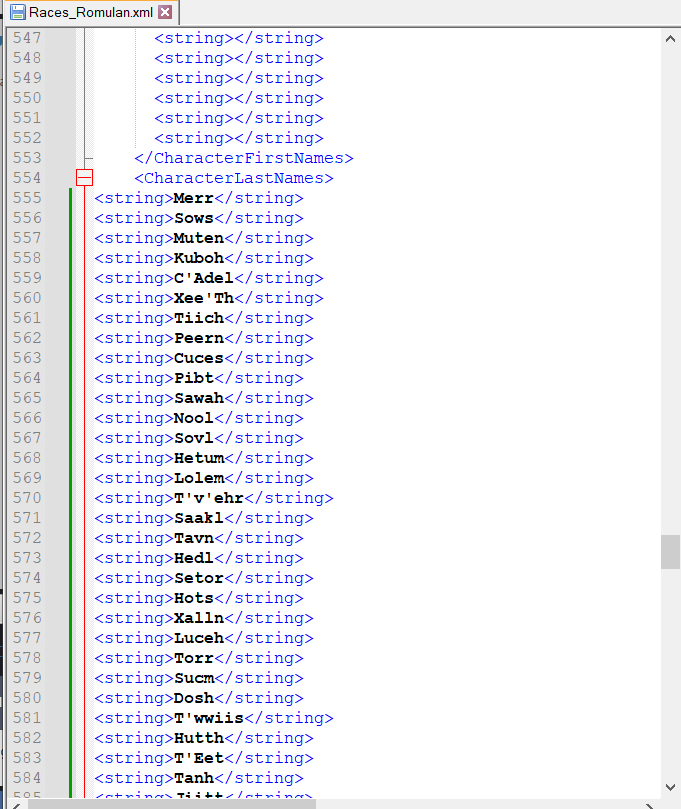Place the cursor on name Xalln
This screenshot has width=681, height=809.
pyautogui.click(x=199, y=618)
